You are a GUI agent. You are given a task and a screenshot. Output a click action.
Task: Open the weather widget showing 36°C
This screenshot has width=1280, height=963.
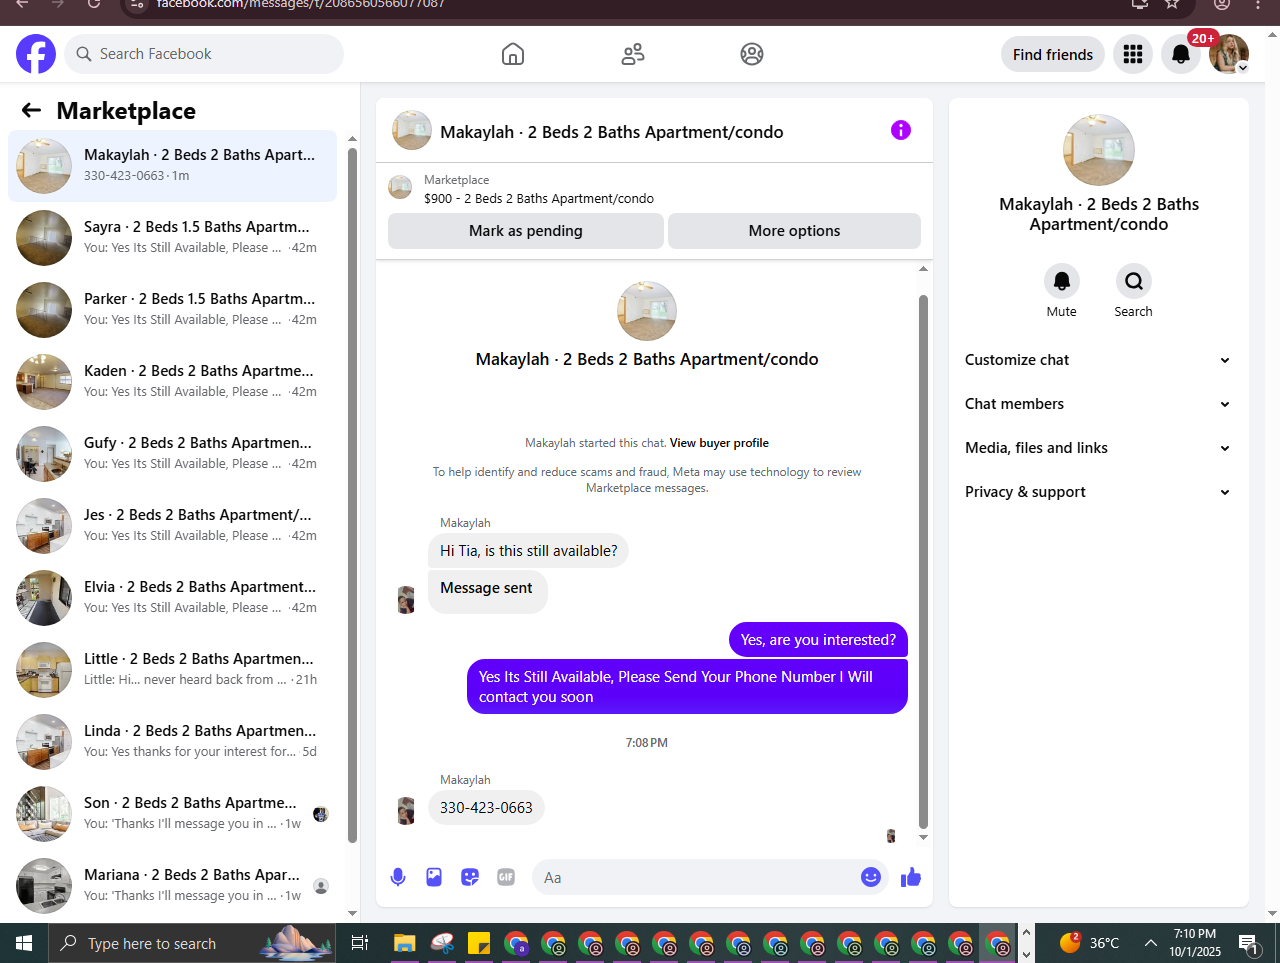coord(1089,943)
